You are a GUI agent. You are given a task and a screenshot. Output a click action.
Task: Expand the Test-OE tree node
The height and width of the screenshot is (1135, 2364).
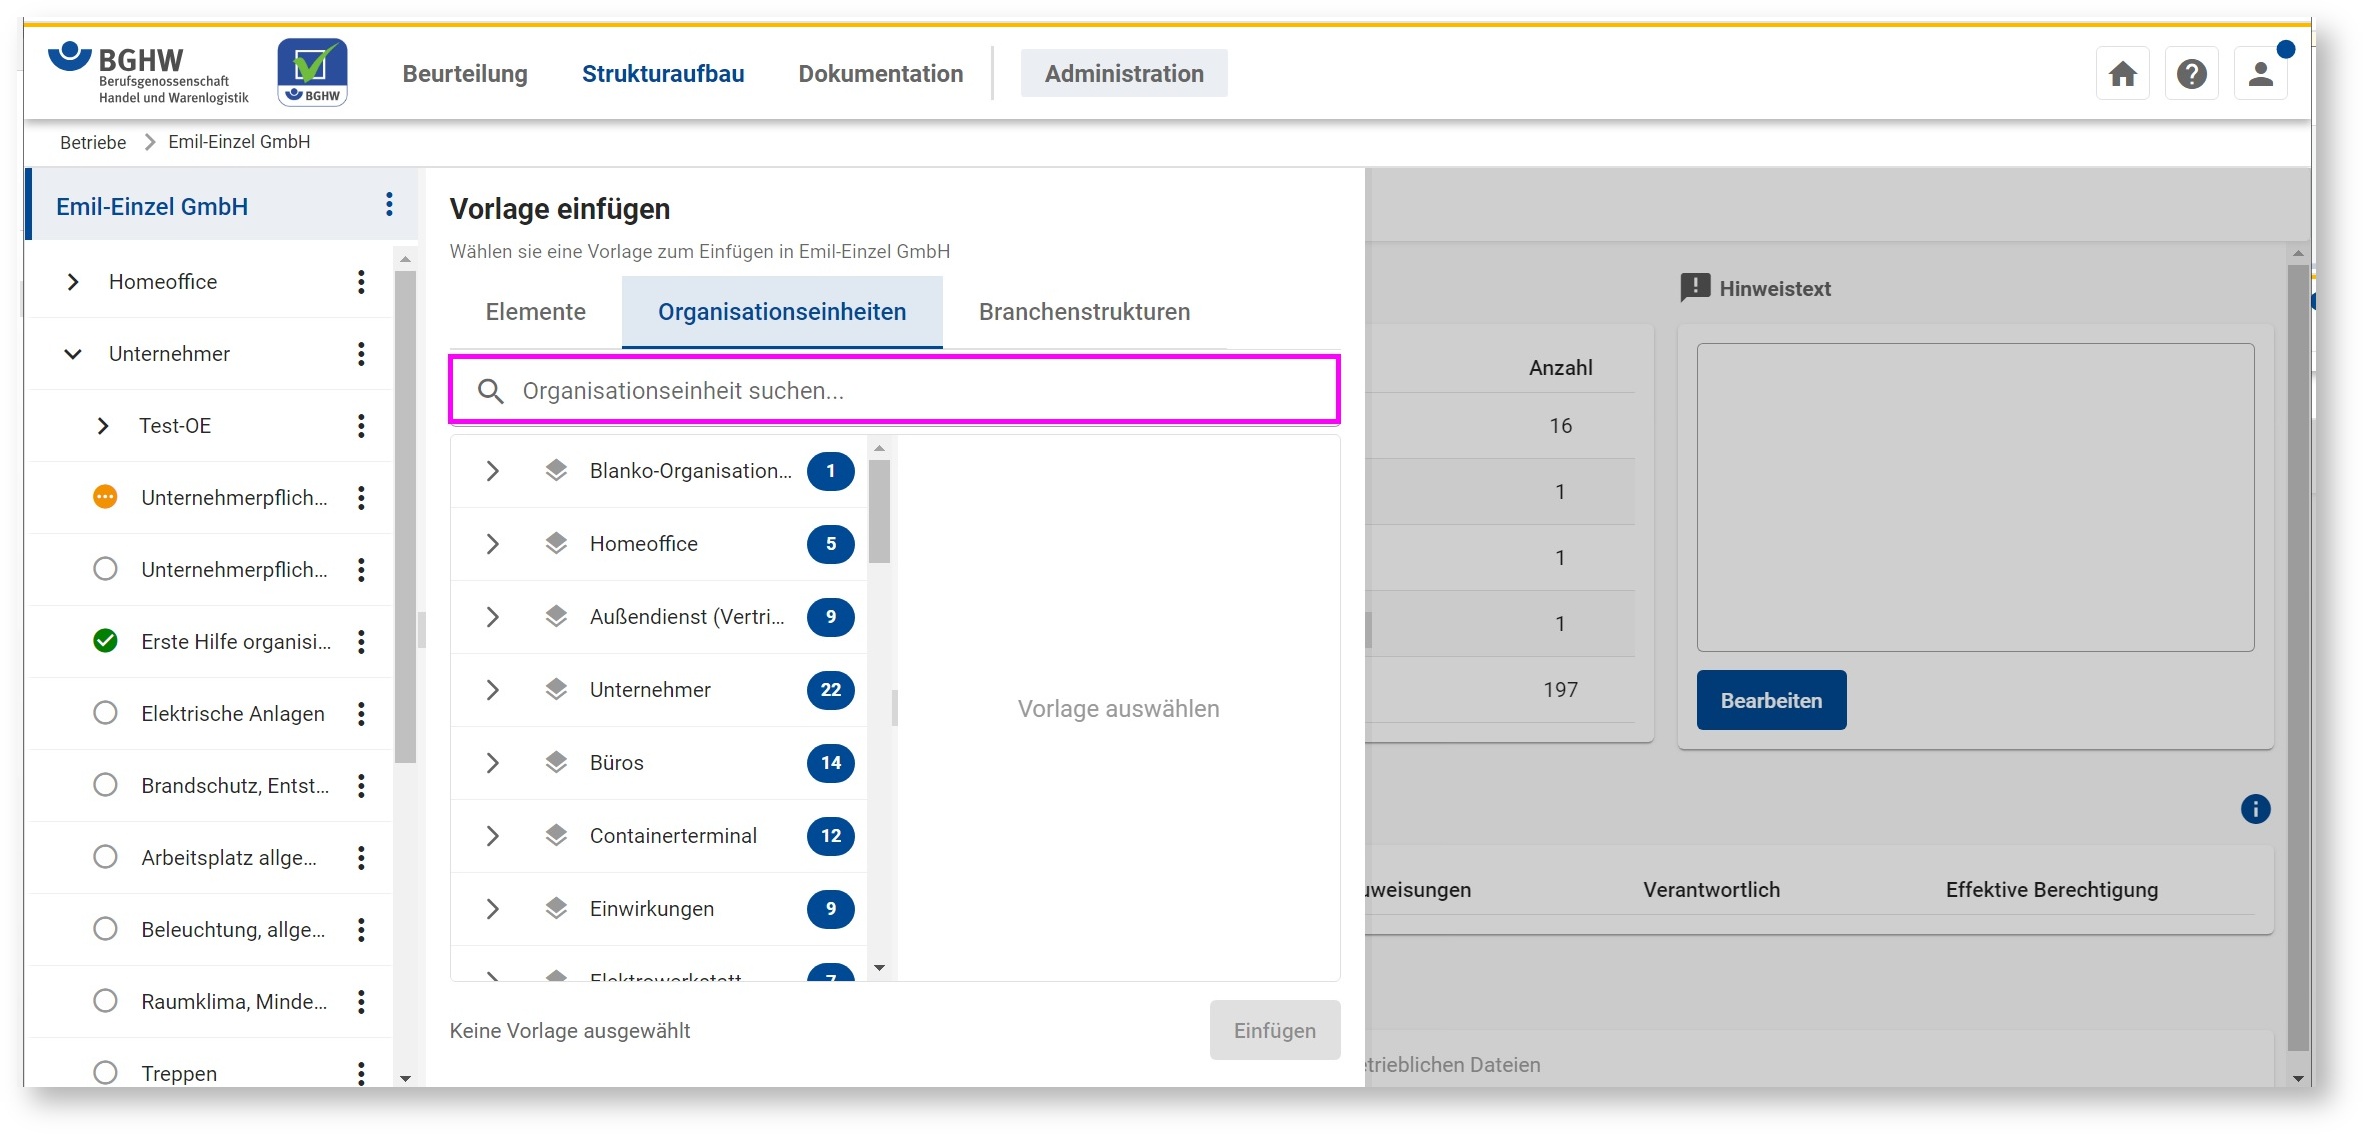[103, 426]
